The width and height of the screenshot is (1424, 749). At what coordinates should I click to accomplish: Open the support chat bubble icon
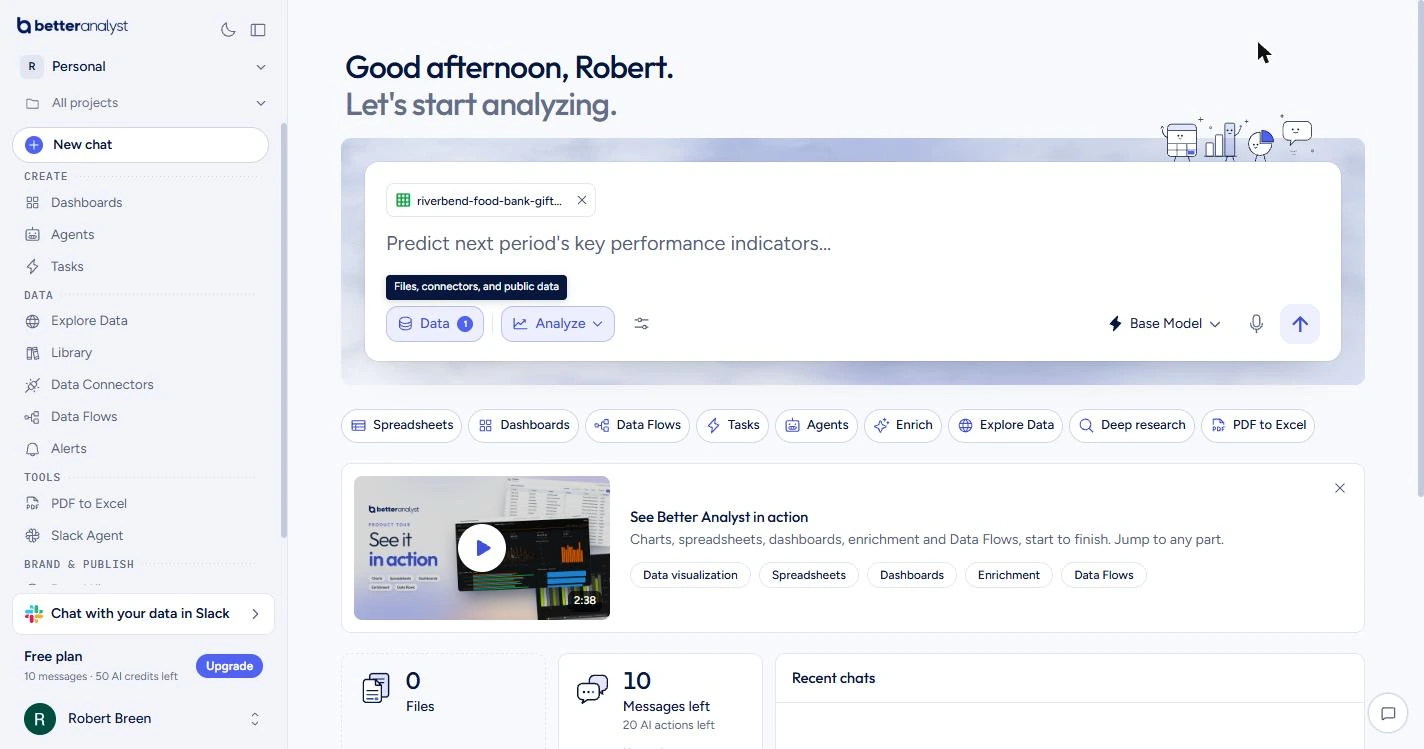tap(1388, 713)
